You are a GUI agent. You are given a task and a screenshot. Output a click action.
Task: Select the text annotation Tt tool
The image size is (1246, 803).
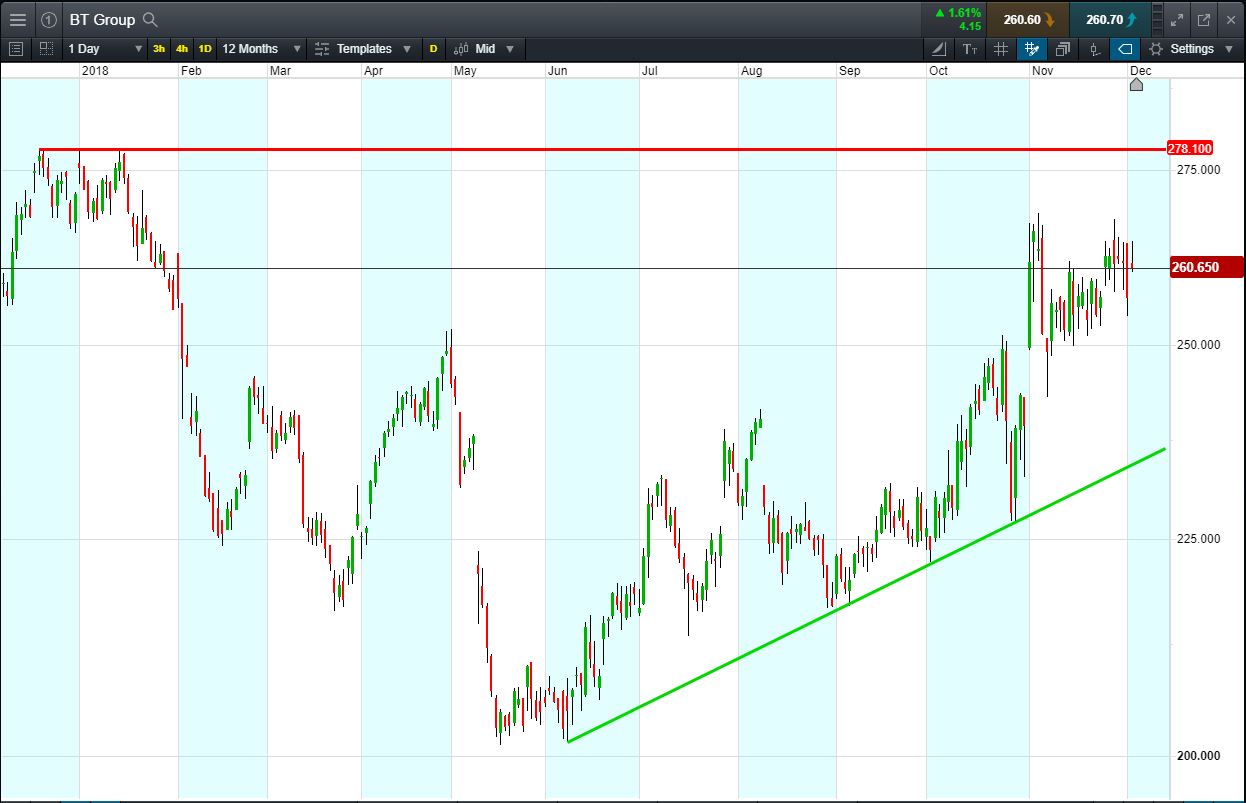(970, 48)
